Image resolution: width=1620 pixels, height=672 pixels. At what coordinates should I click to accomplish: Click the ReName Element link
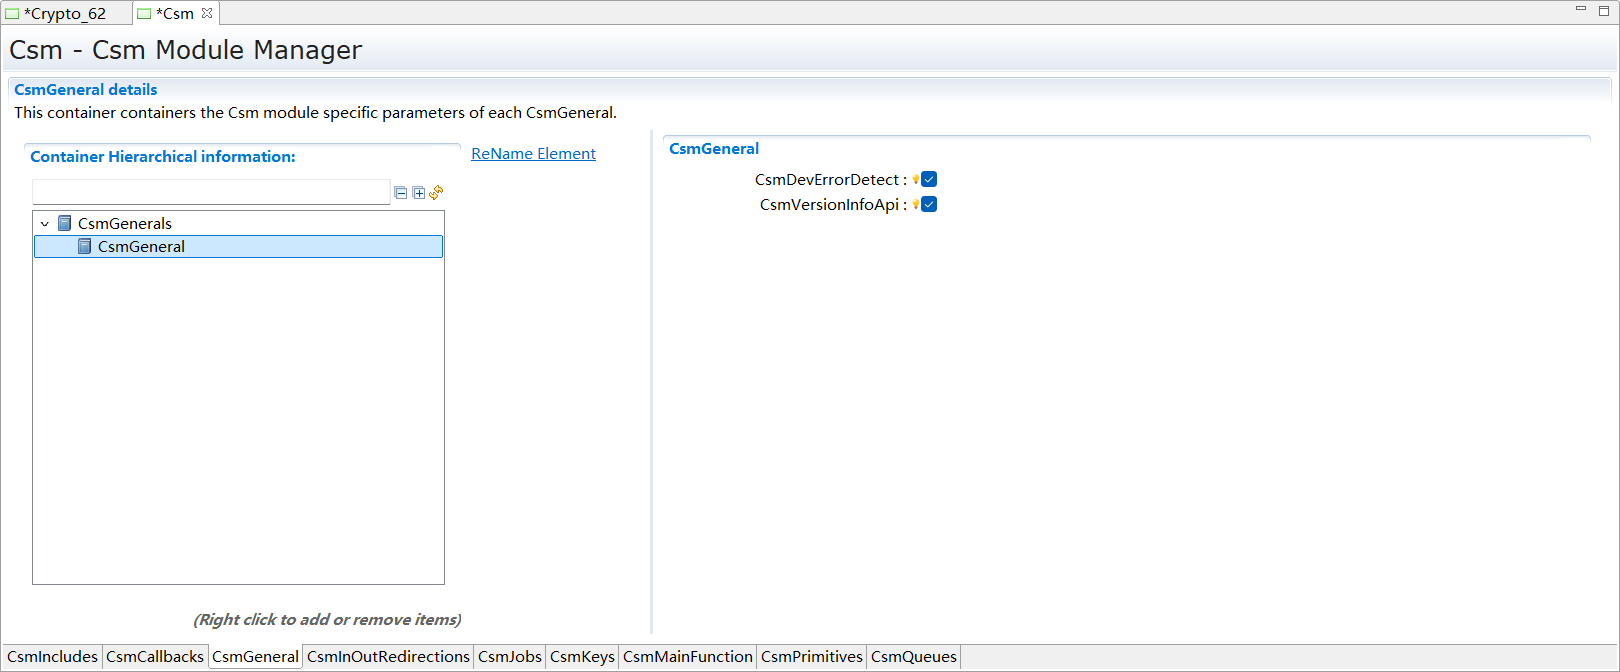533,154
